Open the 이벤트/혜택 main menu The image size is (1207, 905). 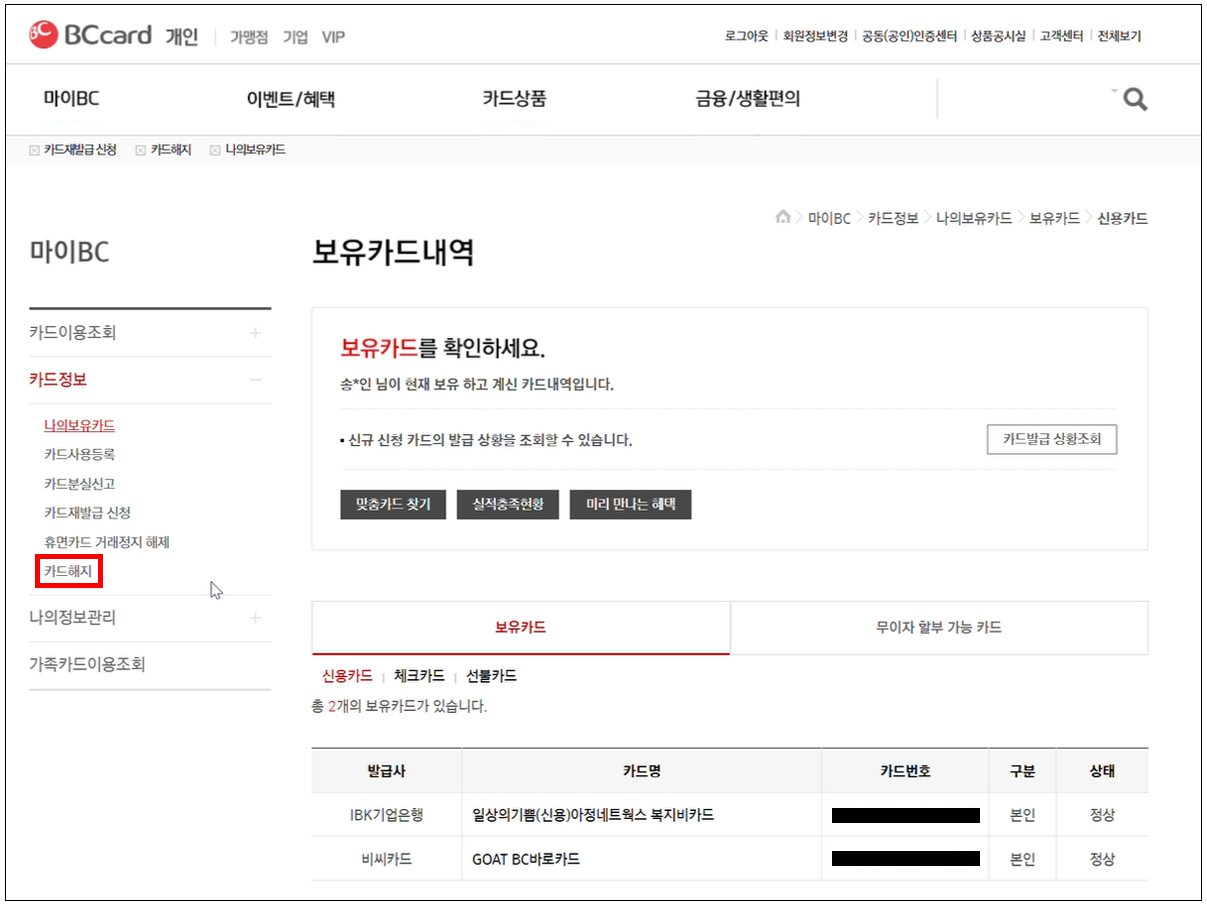tap(290, 99)
